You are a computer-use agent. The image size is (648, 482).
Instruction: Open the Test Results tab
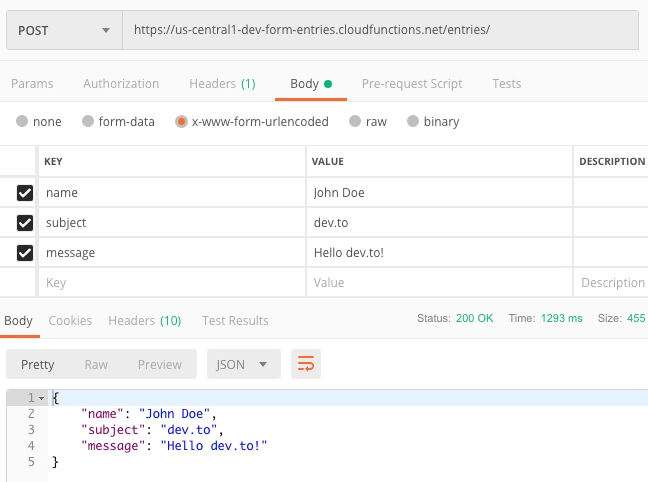tap(235, 321)
